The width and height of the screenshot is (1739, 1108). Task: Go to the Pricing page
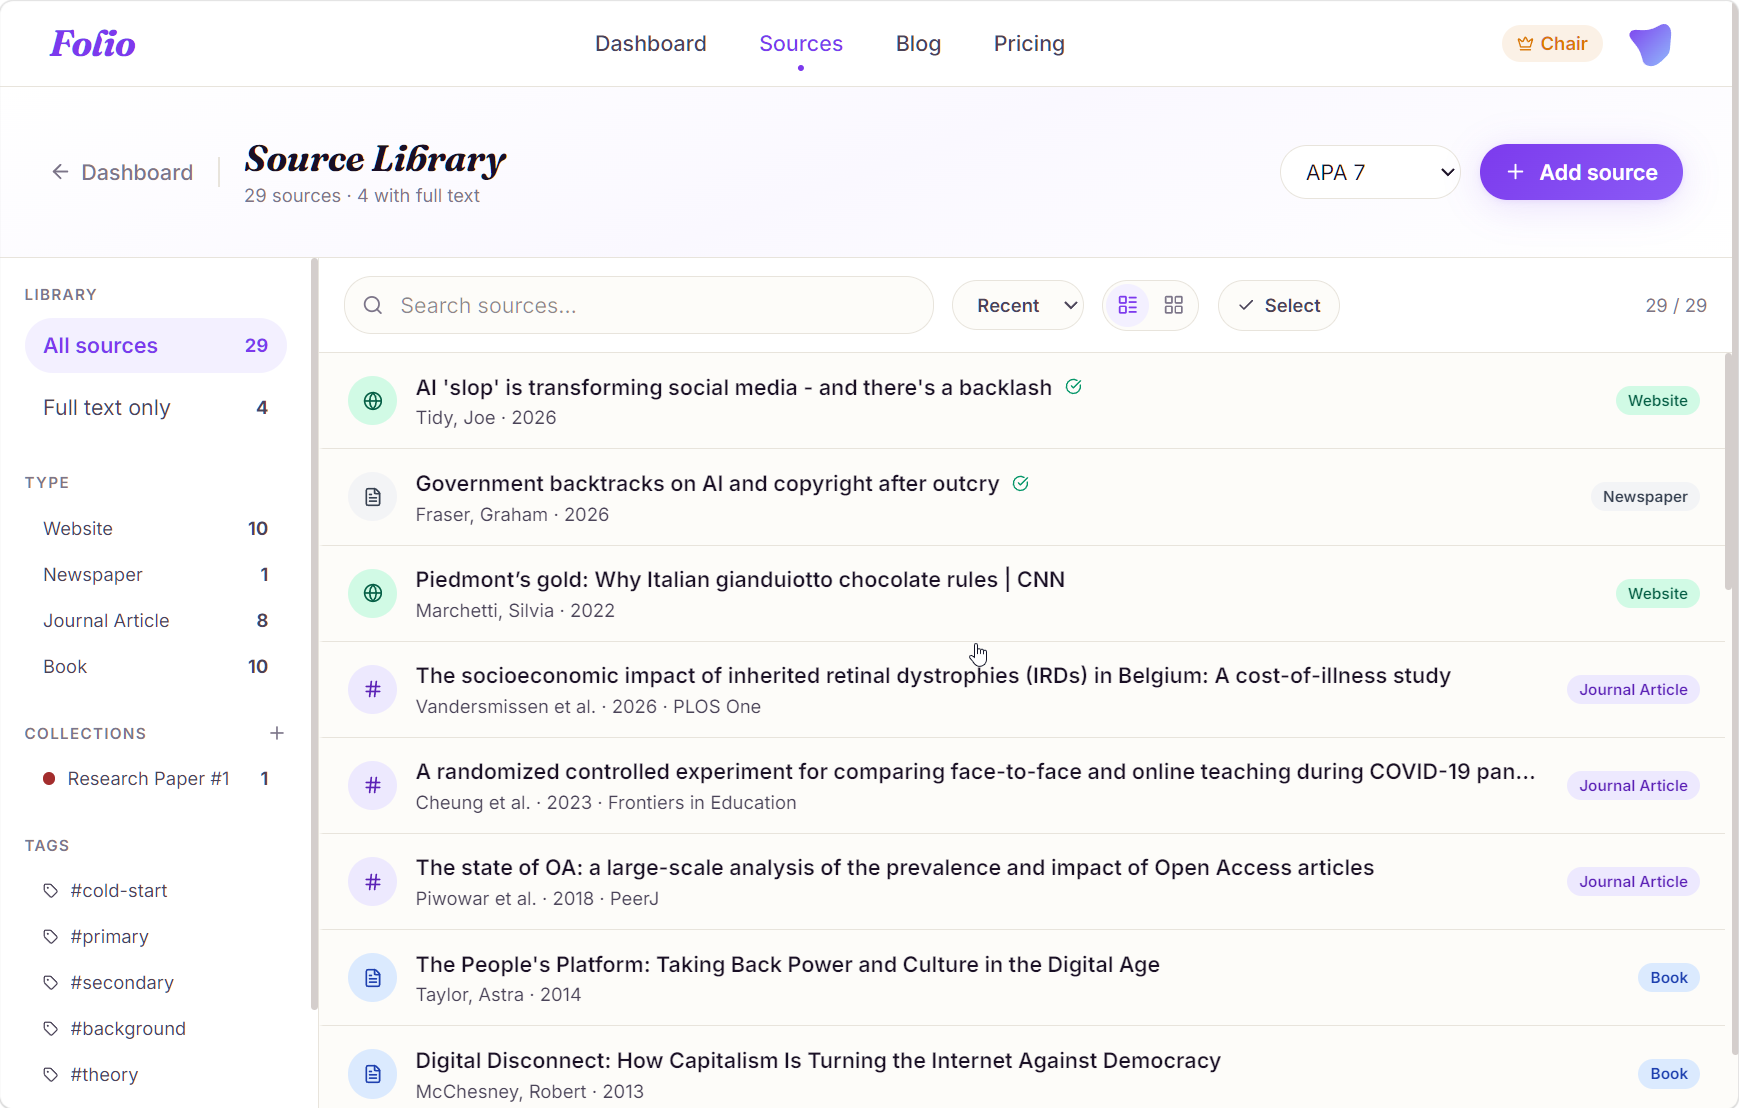coord(1029,43)
